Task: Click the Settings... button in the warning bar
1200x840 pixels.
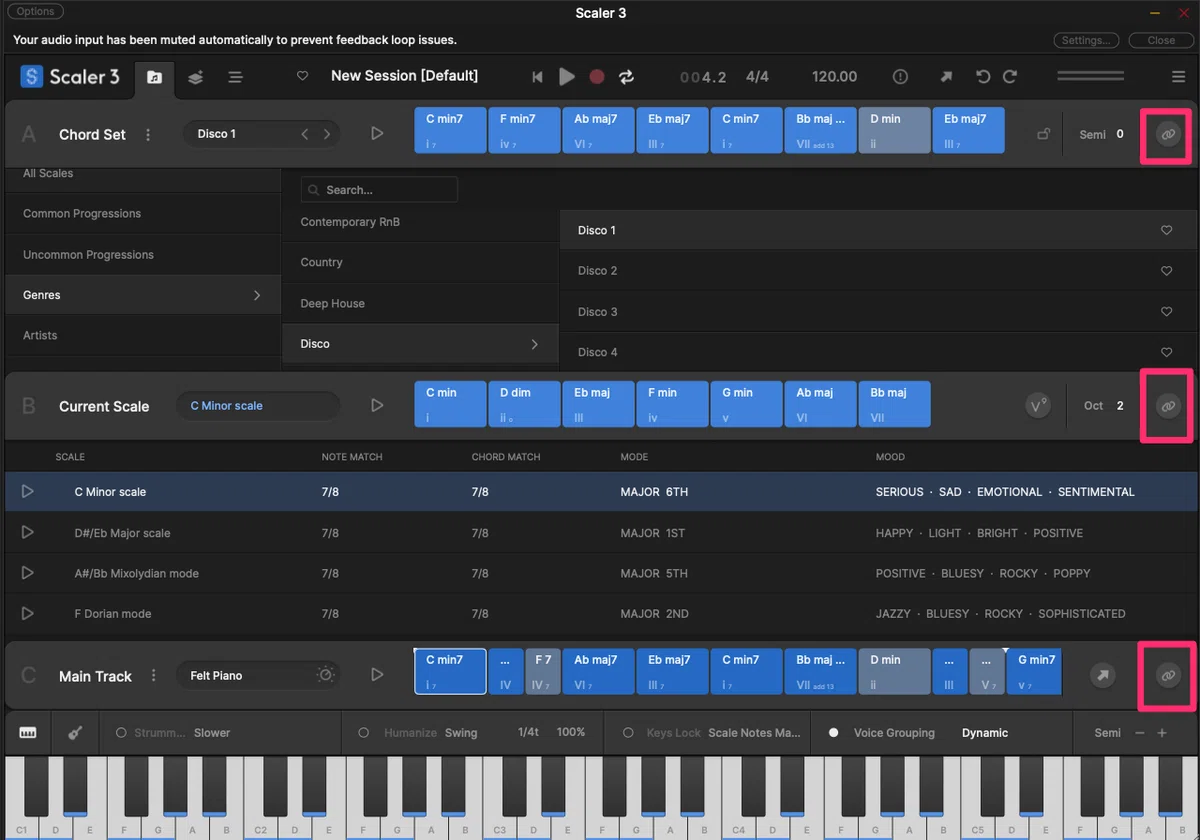Action: (x=1087, y=40)
